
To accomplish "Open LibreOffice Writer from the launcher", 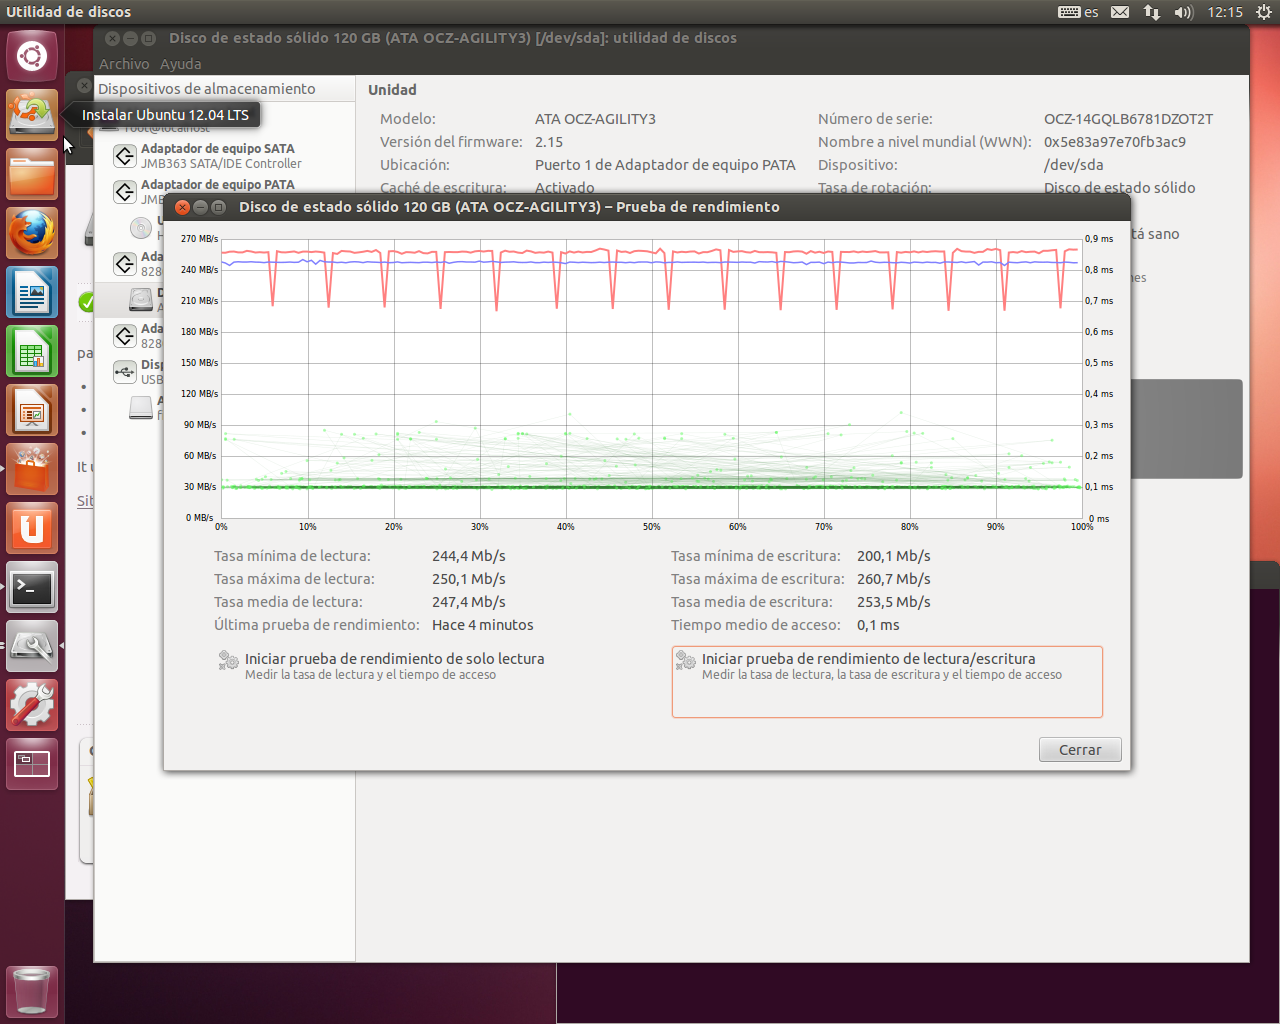I will pyautogui.click(x=32, y=292).
